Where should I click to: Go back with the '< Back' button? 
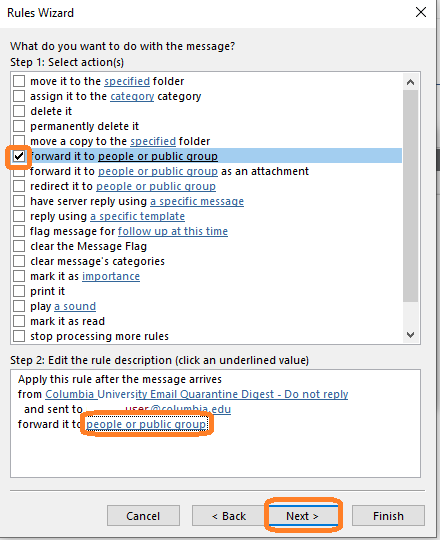[229, 516]
